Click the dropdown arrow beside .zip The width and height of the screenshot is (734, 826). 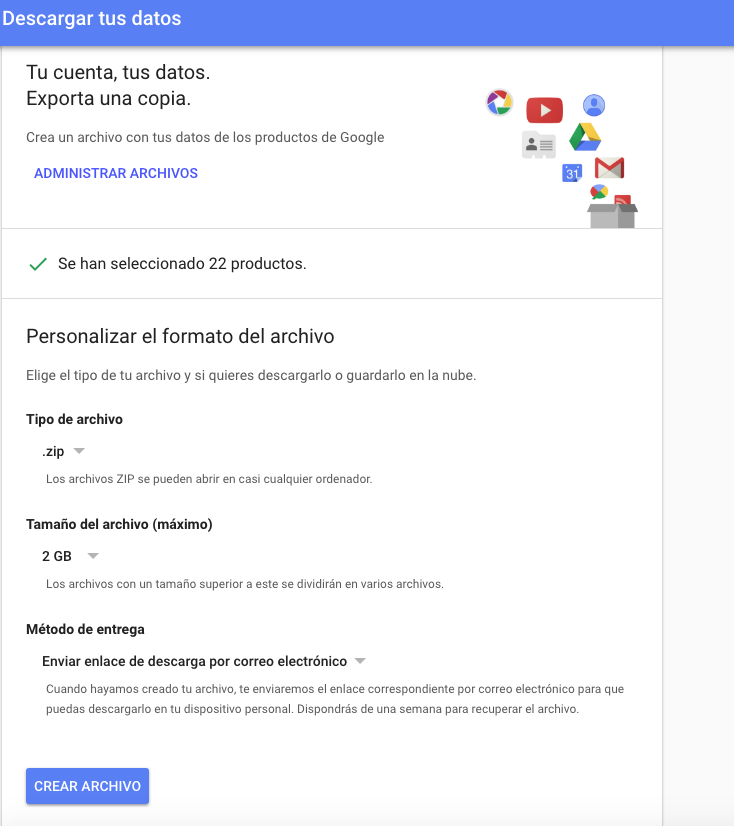click(x=80, y=452)
